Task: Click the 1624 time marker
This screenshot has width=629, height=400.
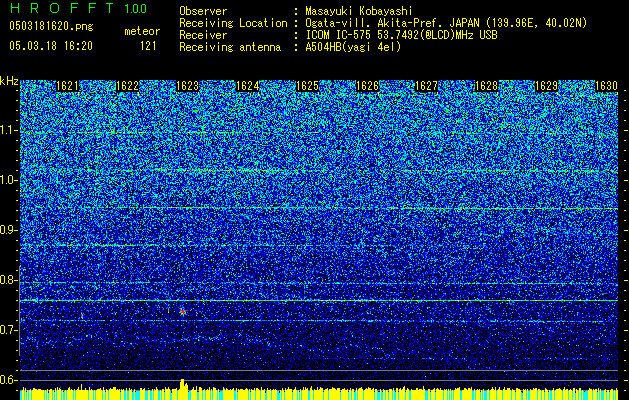Action: (x=248, y=86)
